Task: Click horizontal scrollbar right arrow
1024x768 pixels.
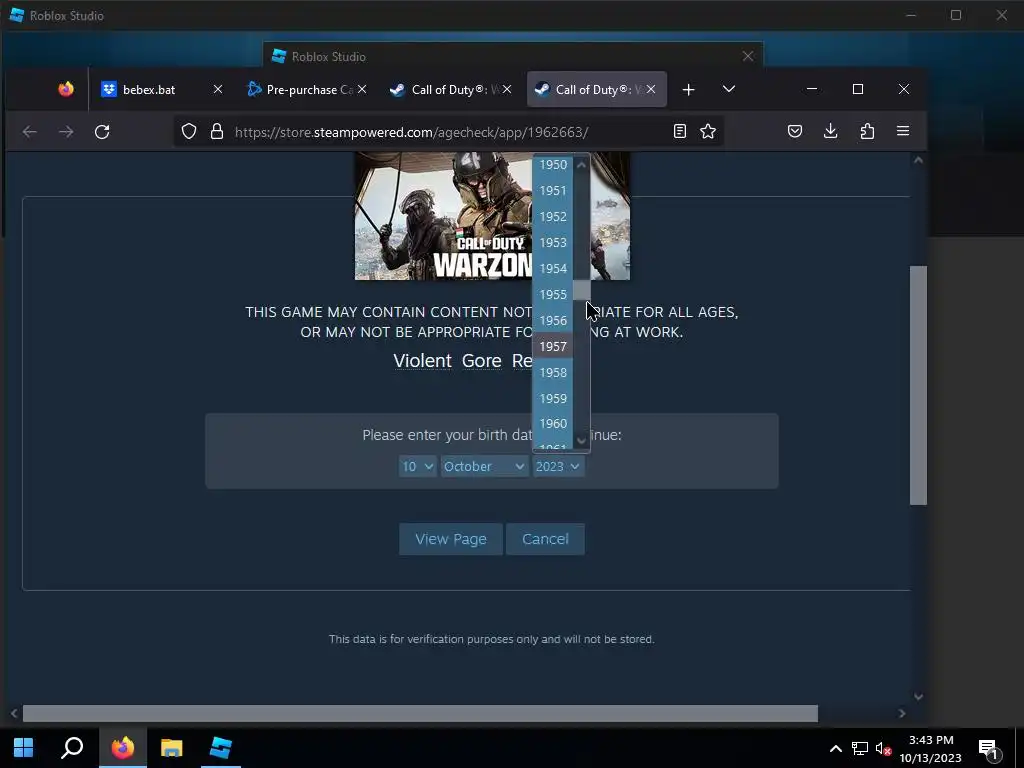Action: pyautogui.click(x=902, y=714)
